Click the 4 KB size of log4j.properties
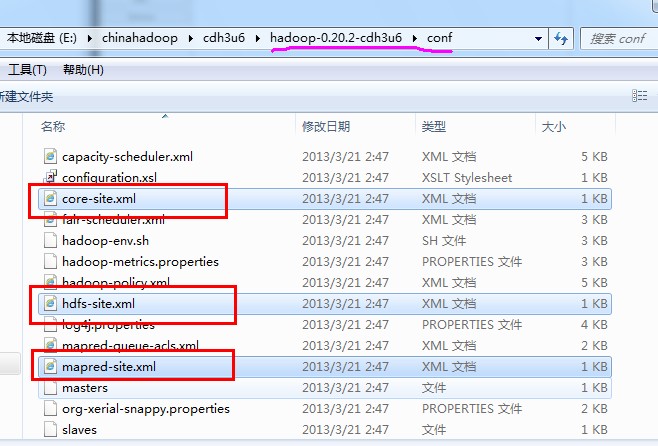The height and width of the screenshot is (446, 658). tap(594, 324)
